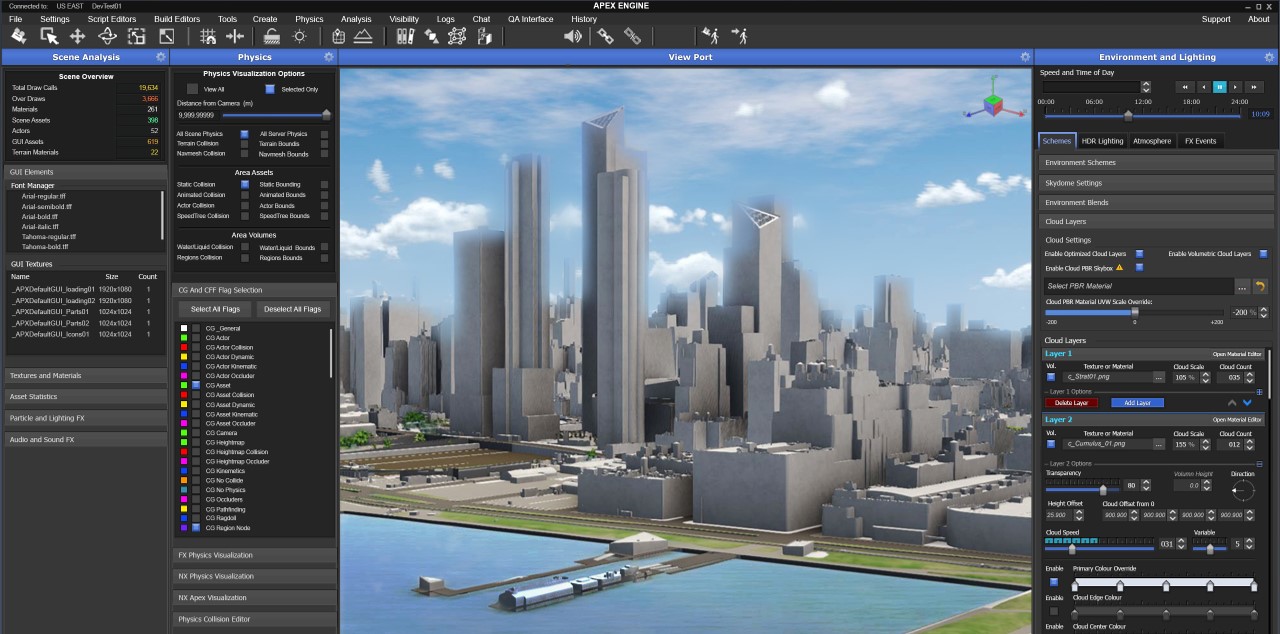Select the arrow selection tool in toolbar
The image size is (1280, 634).
click(x=48, y=36)
